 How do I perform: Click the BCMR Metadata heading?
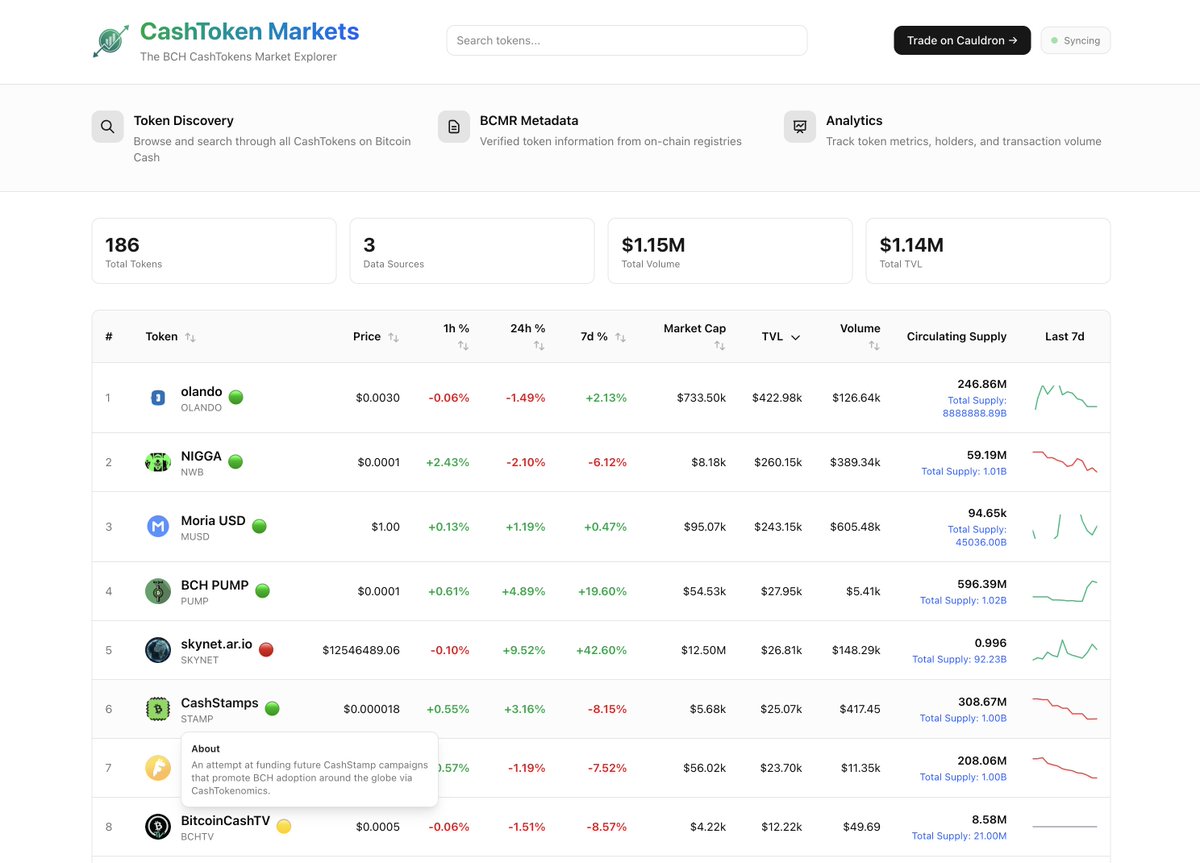pyautogui.click(x=529, y=121)
